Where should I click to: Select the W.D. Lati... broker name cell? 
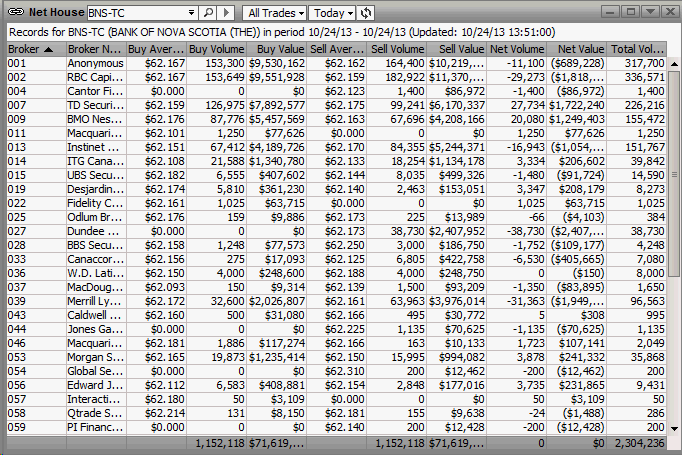point(95,273)
